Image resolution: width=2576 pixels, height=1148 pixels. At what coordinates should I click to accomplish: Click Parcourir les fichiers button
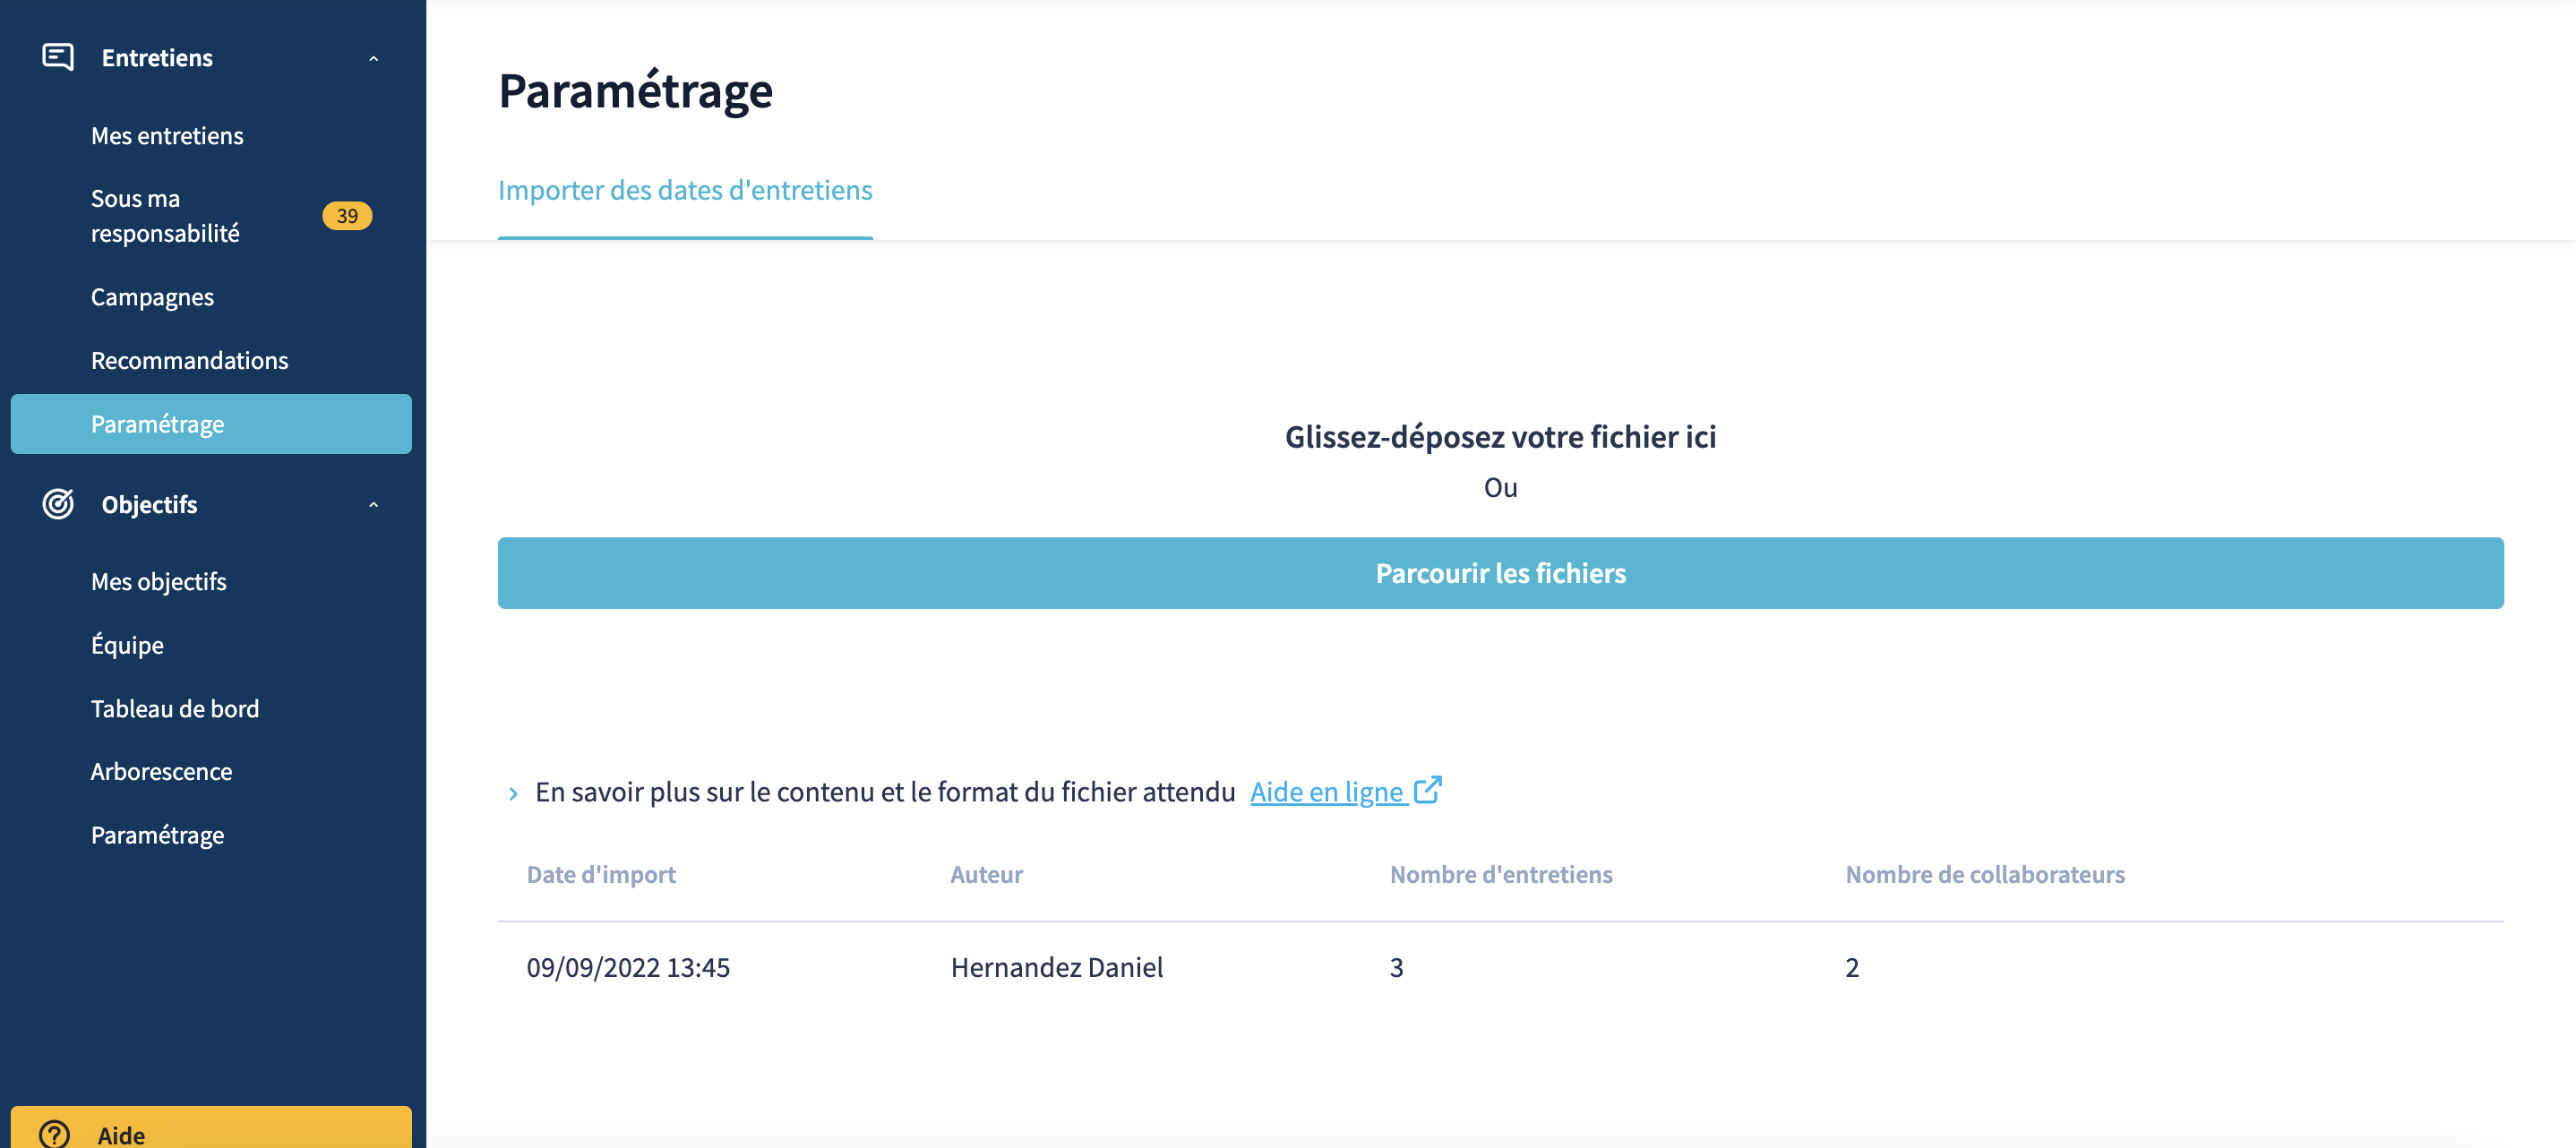1500,573
